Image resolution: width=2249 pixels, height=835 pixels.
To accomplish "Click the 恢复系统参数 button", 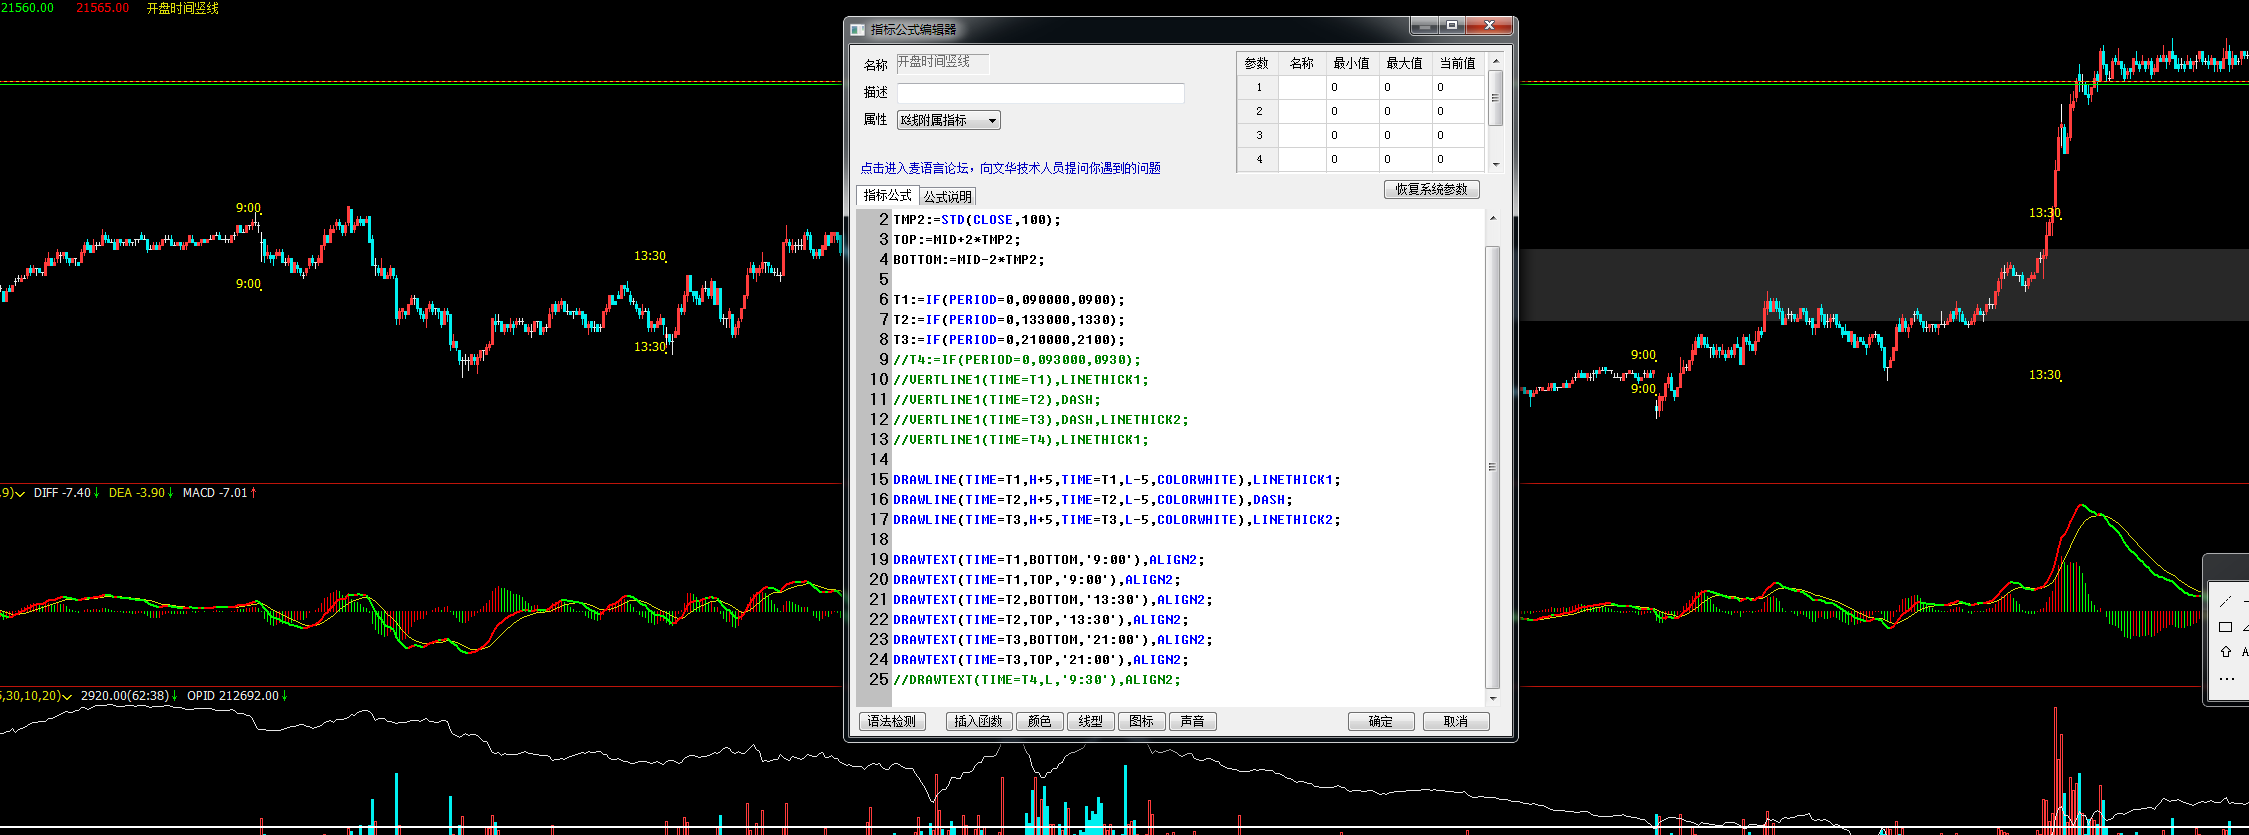I will click(1431, 190).
